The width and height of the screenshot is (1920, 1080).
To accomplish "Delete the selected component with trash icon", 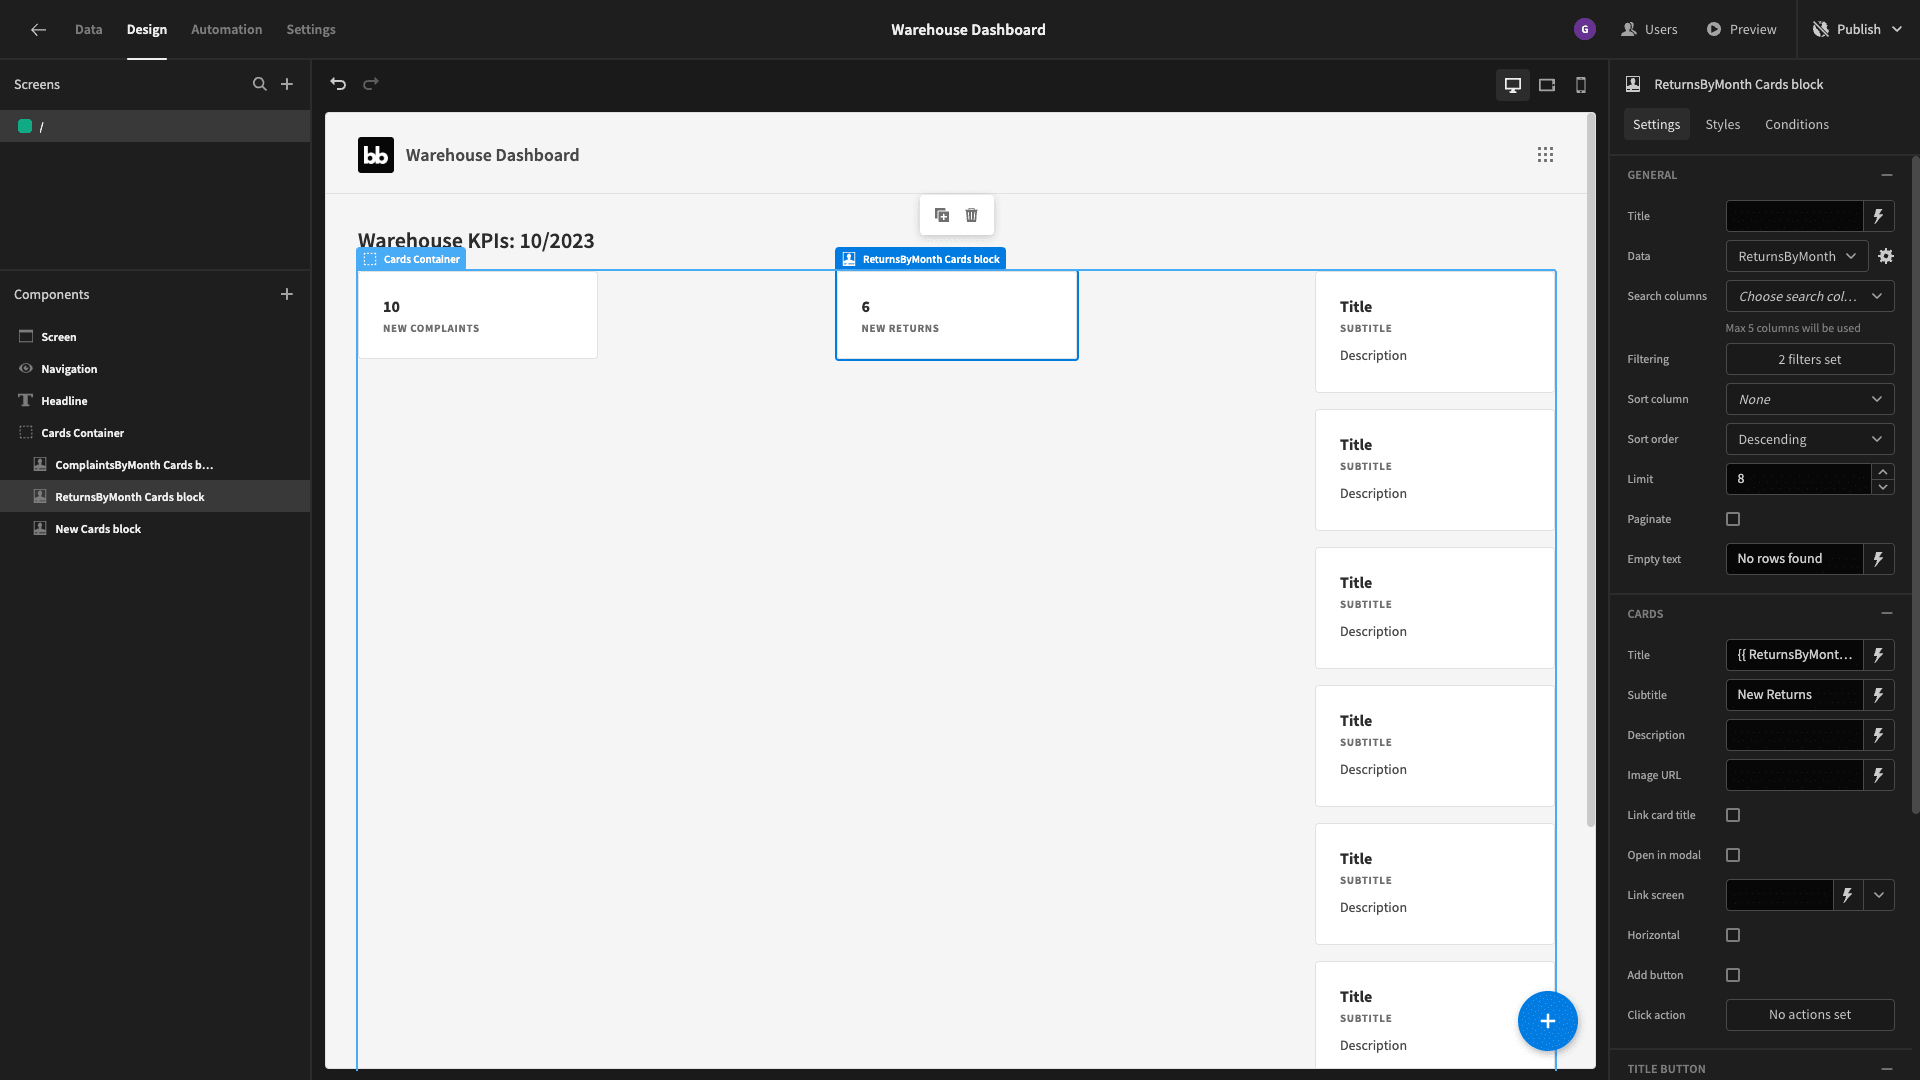I will click(x=971, y=215).
